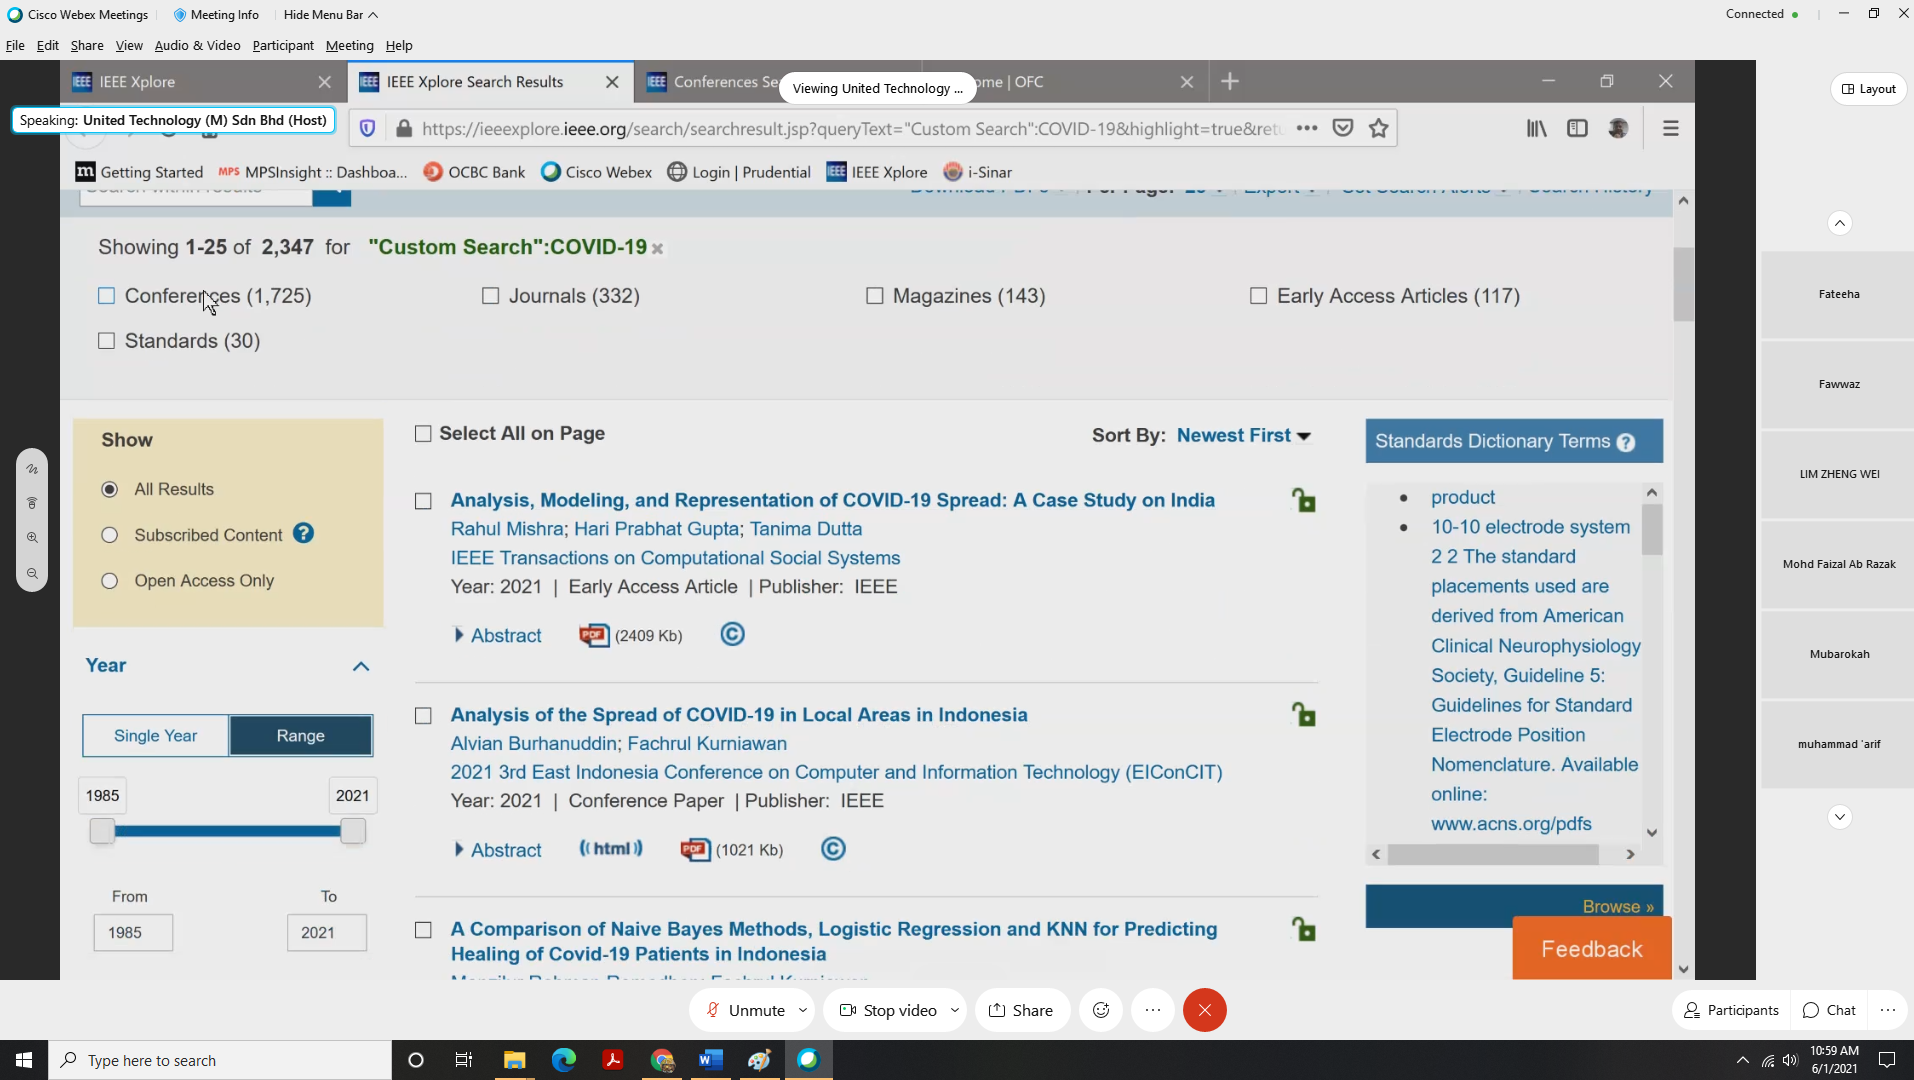Open Webex more options ellipsis

coord(1153,1010)
